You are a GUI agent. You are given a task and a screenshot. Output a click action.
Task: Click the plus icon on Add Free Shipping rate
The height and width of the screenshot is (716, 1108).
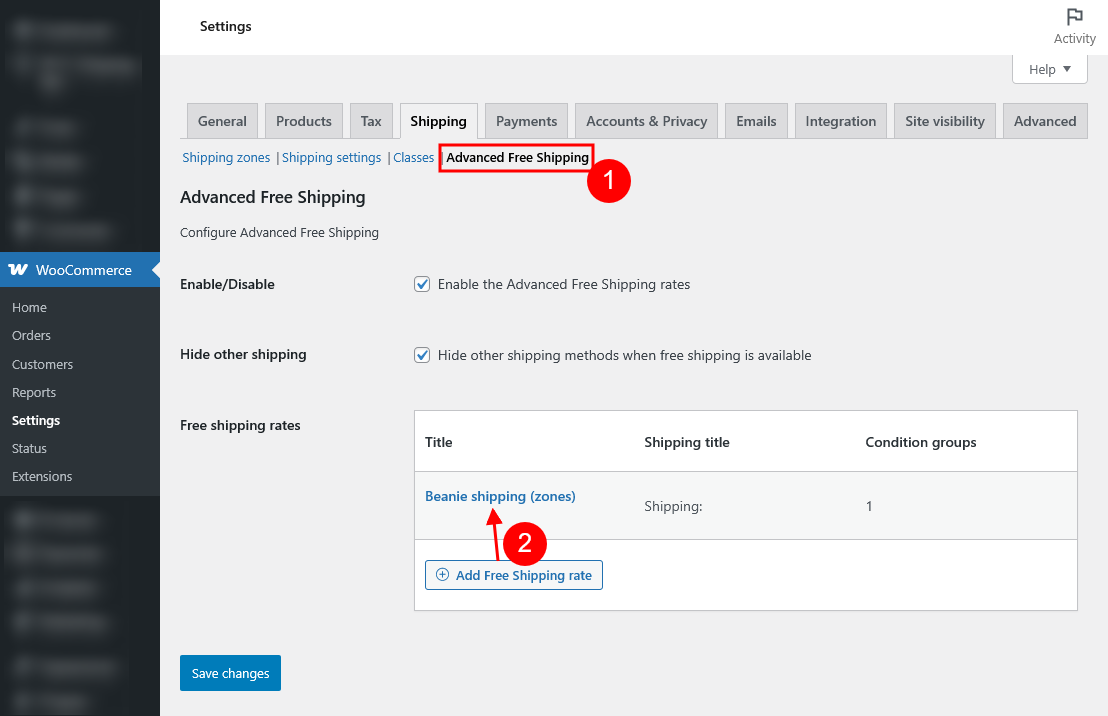tap(442, 575)
